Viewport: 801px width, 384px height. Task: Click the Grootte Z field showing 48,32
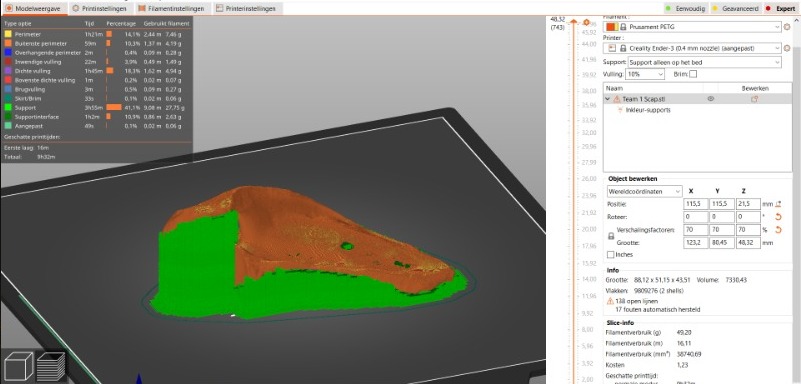[748, 243]
